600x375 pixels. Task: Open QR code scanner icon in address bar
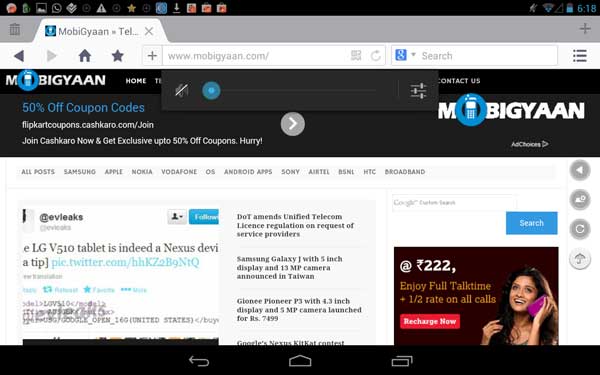[356, 56]
